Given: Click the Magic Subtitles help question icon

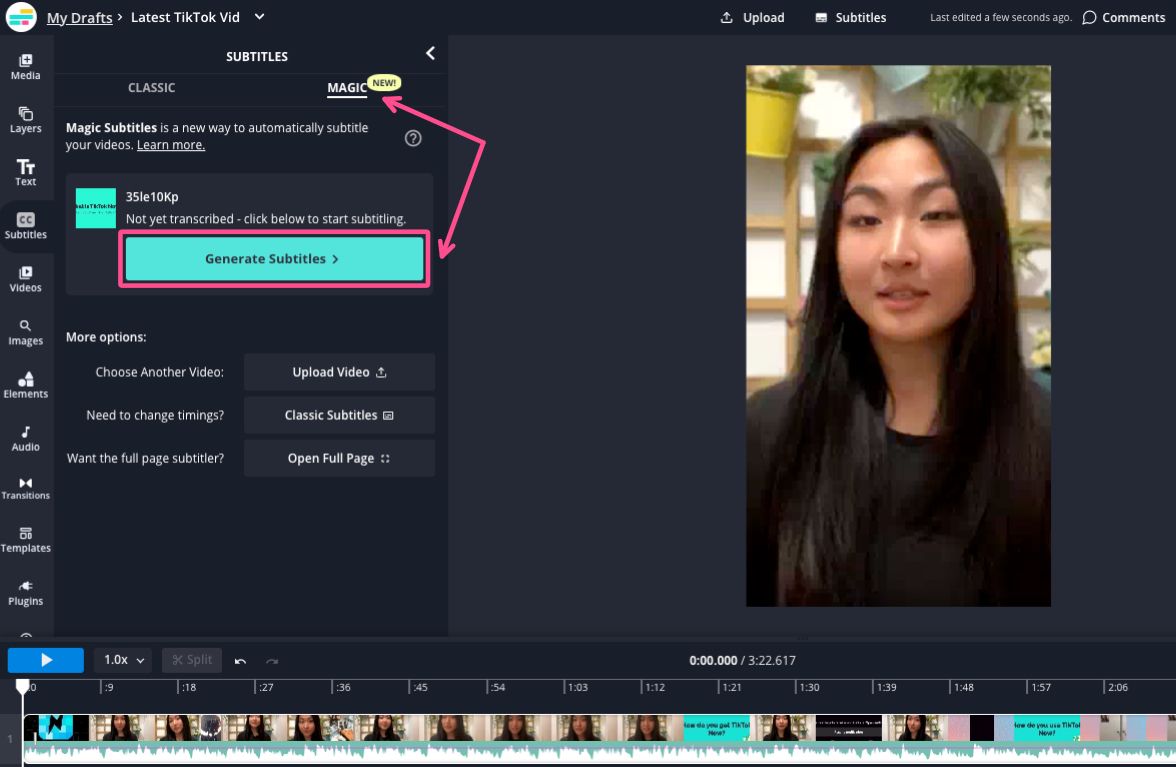Looking at the screenshot, I should tap(413, 138).
